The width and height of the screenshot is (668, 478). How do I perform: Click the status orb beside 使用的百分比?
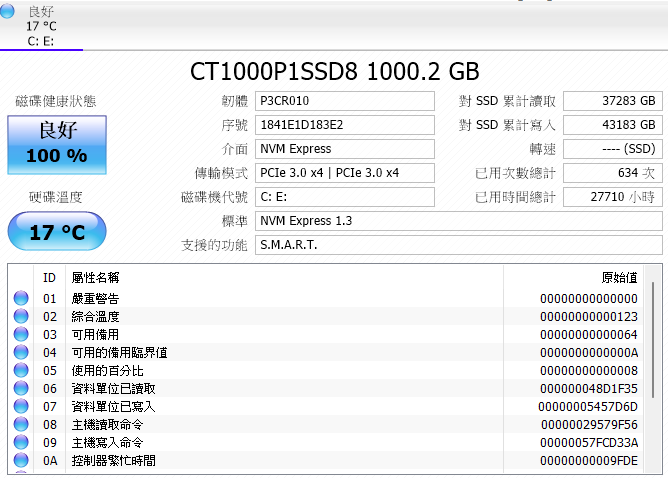(20, 371)
